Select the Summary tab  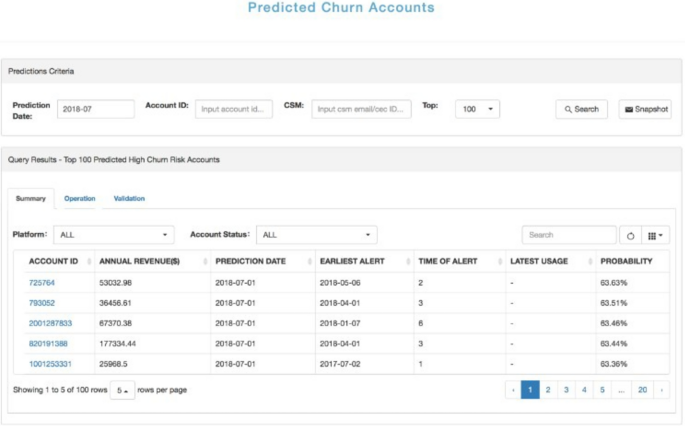coord(30,198)
